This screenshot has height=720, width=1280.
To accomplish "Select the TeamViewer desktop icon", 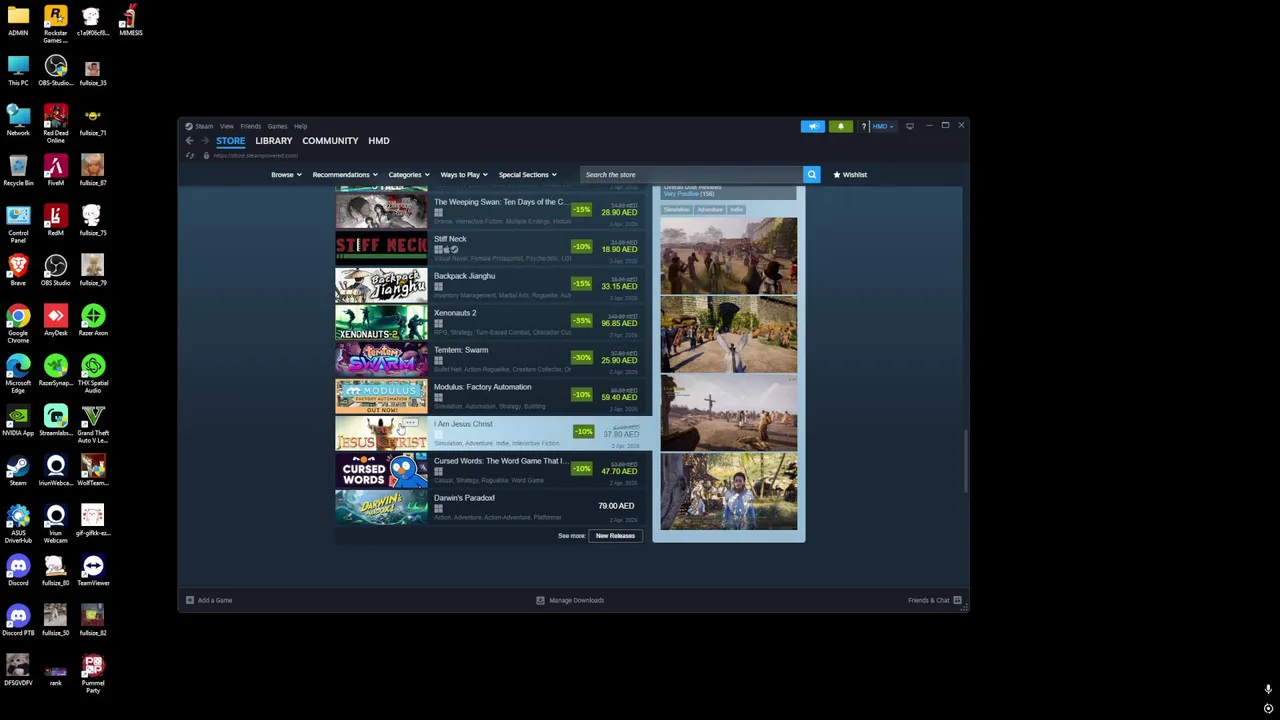I will tap(93, 571).
